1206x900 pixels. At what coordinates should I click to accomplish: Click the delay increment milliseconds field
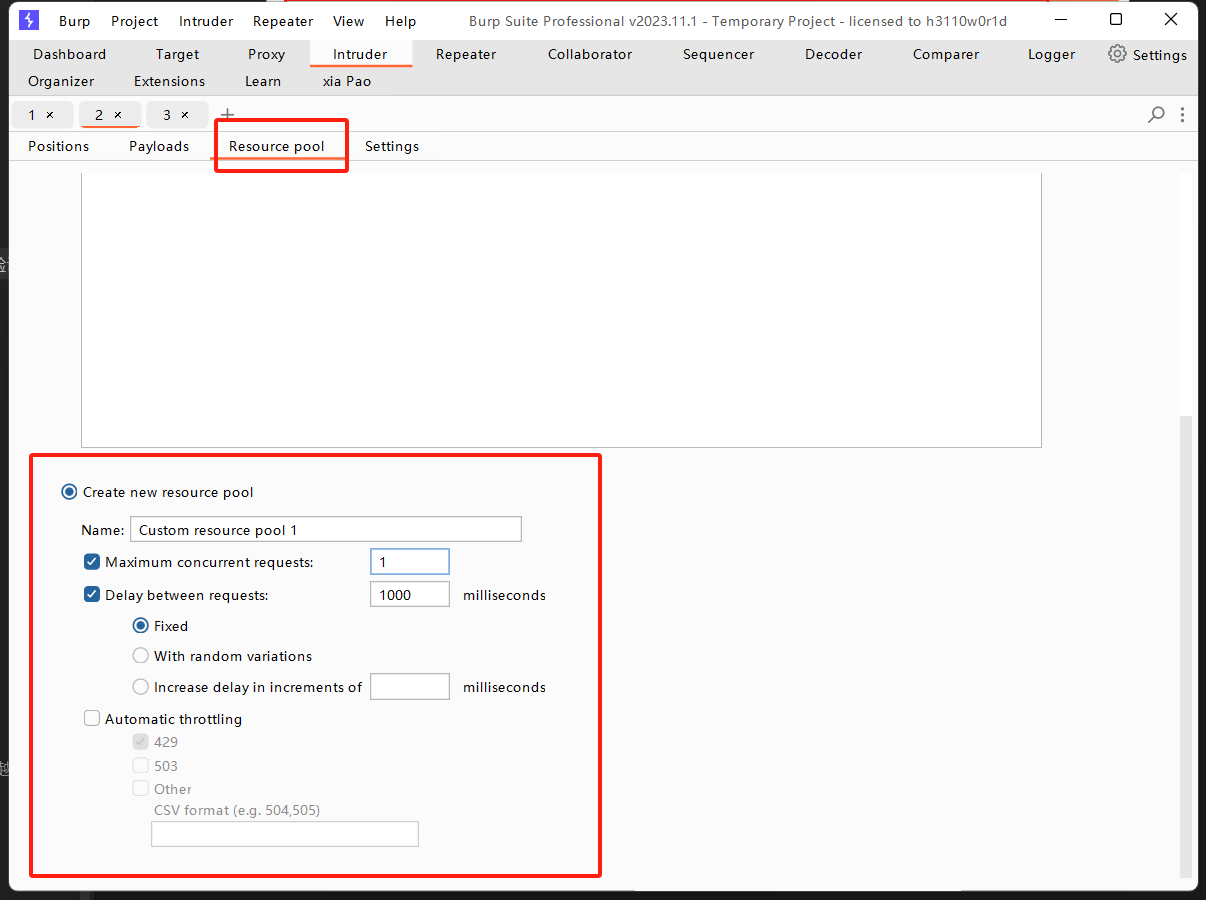pyautogui.click(x=410, y=687)
